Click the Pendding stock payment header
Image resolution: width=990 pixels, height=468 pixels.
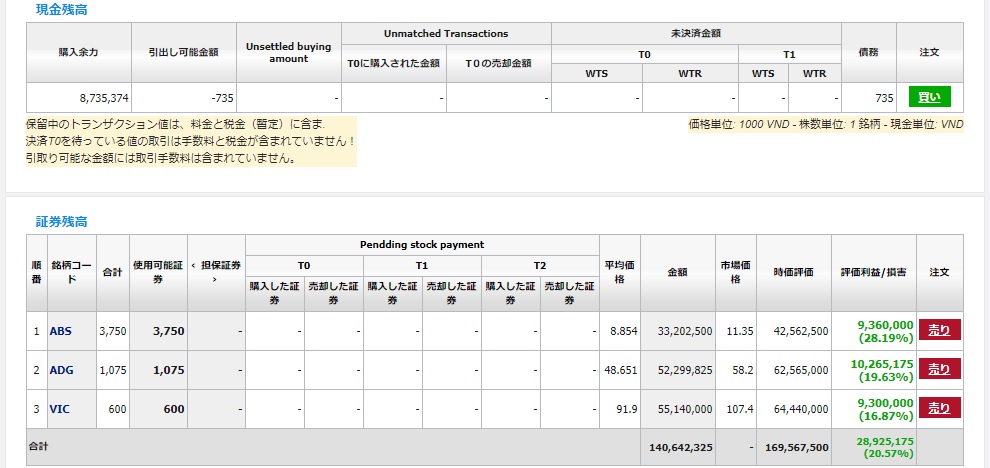pyautogui.click(x=421, y=245)
